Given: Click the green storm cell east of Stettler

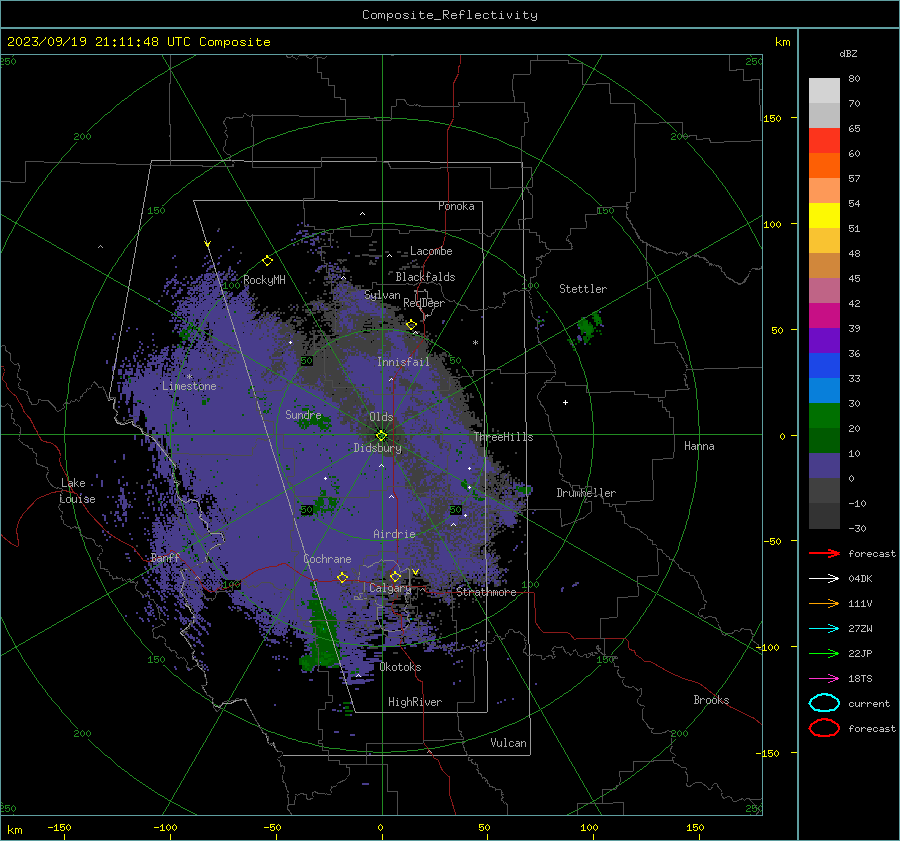Looking at the screenshot, I should pyautogui.click(x=587, y=328).
